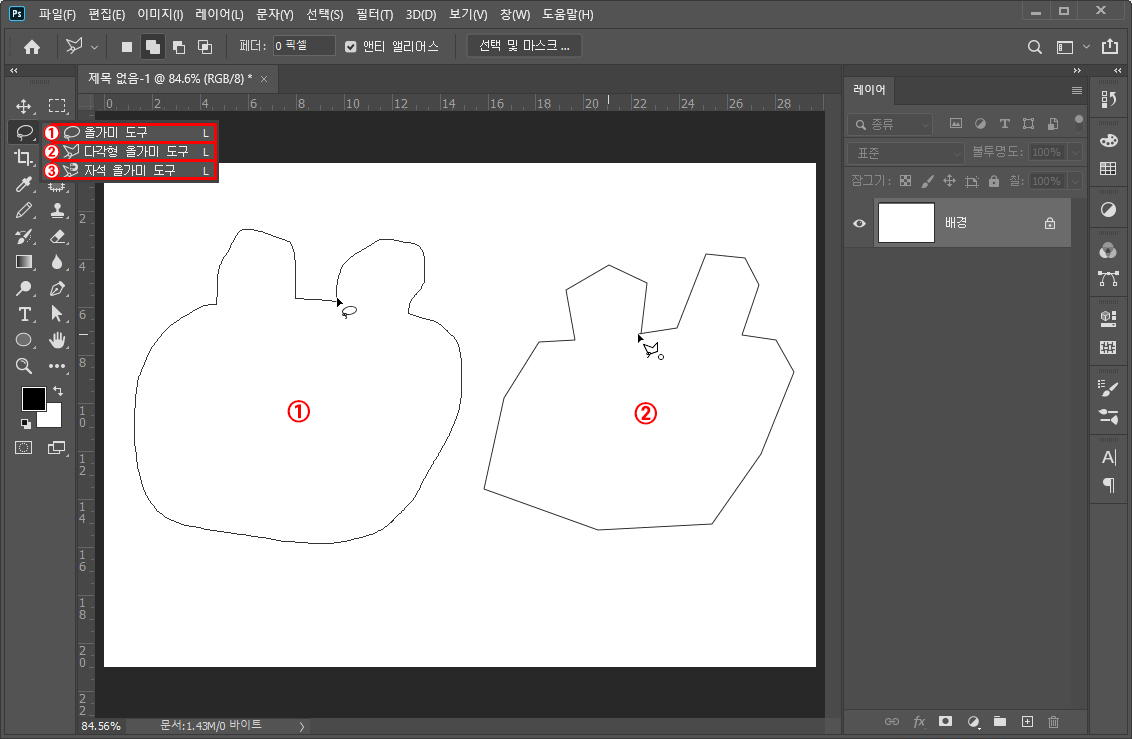Image resolution: width=1132 pixels, height=739 pixels.
Task: Open the 종류 filter type dropdown
Action: click(x=890, y=125)
